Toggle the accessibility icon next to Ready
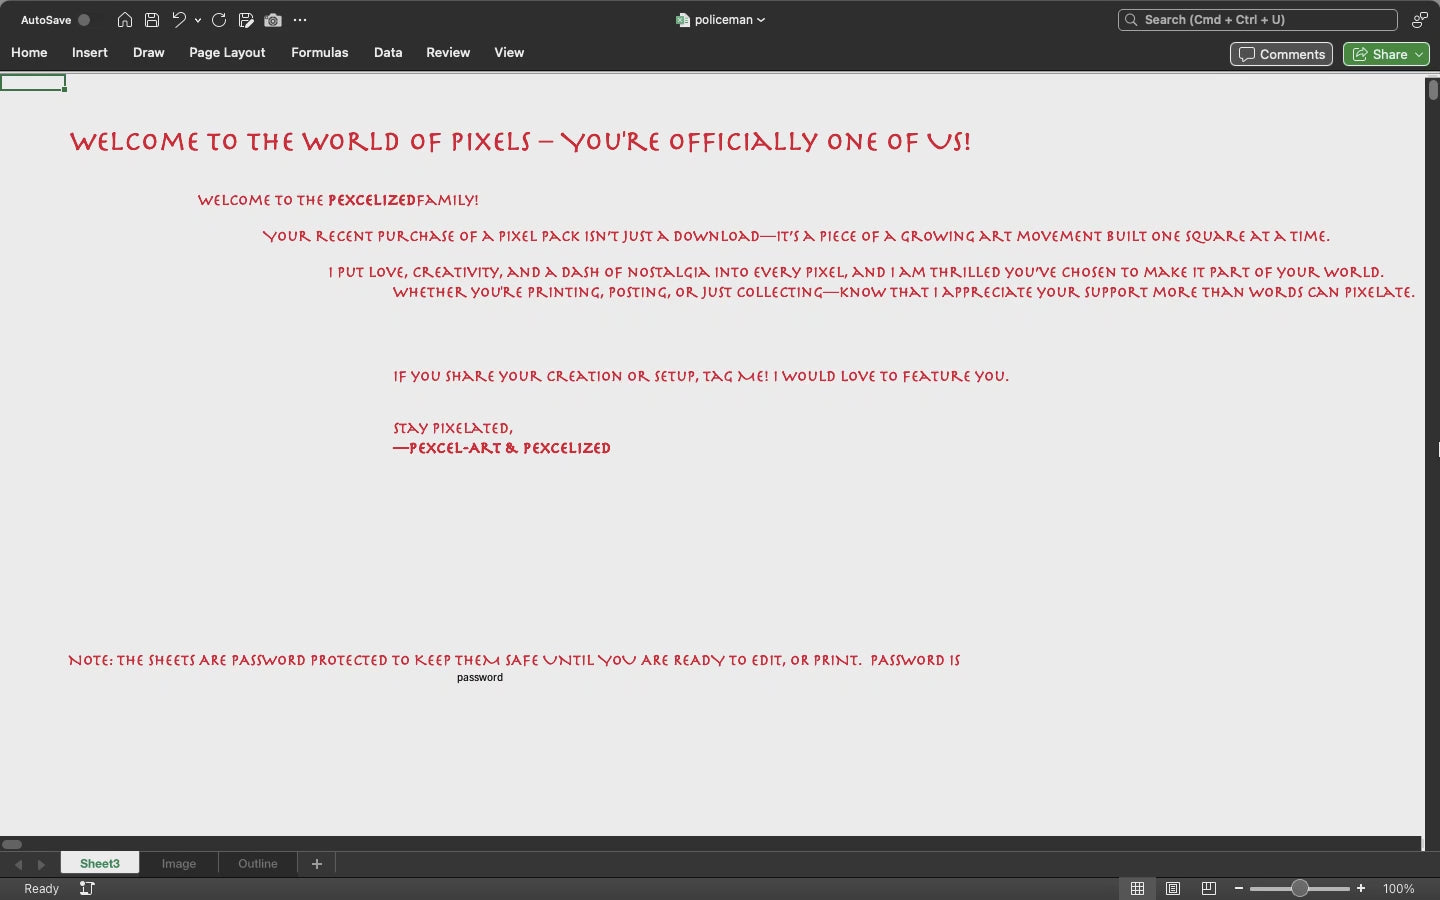 tap(87, 888)
